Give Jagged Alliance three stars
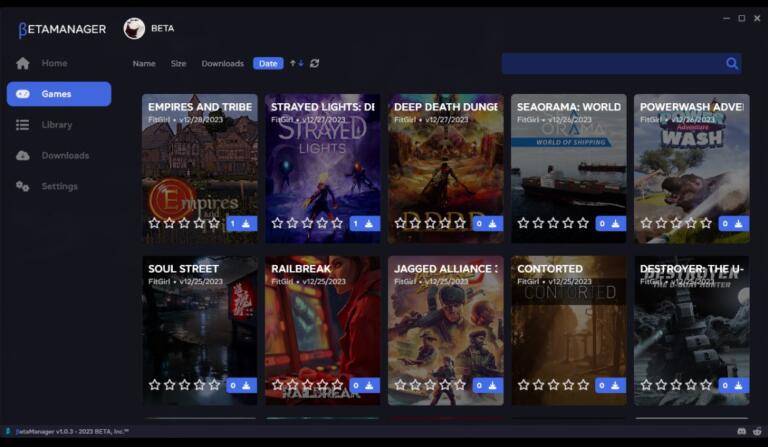Image resolution: width=768 pixels, height=447 pixels. coord(430,385)
